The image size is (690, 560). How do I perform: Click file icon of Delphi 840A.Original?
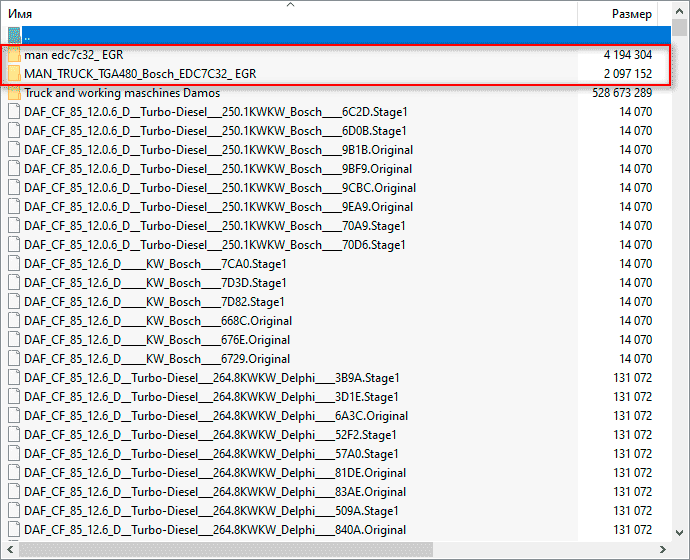[x=14, y=530]
